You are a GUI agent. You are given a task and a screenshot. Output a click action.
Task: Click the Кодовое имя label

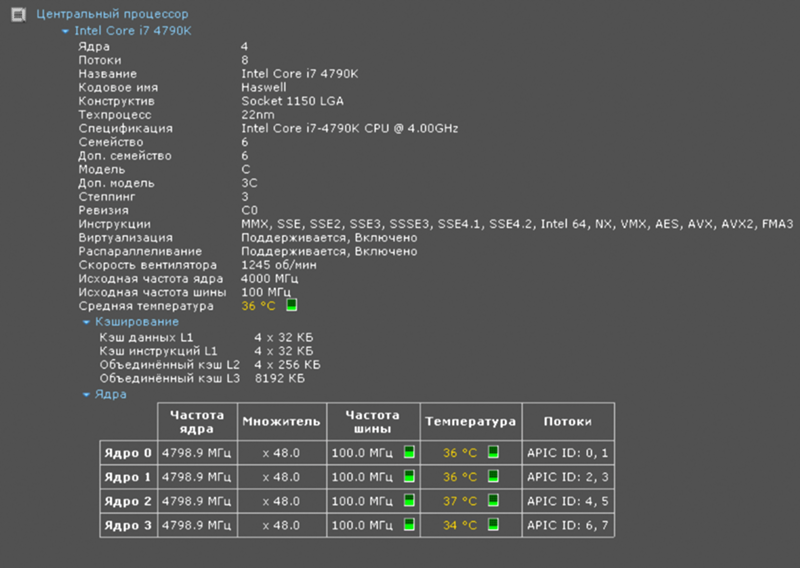[118, 87]
